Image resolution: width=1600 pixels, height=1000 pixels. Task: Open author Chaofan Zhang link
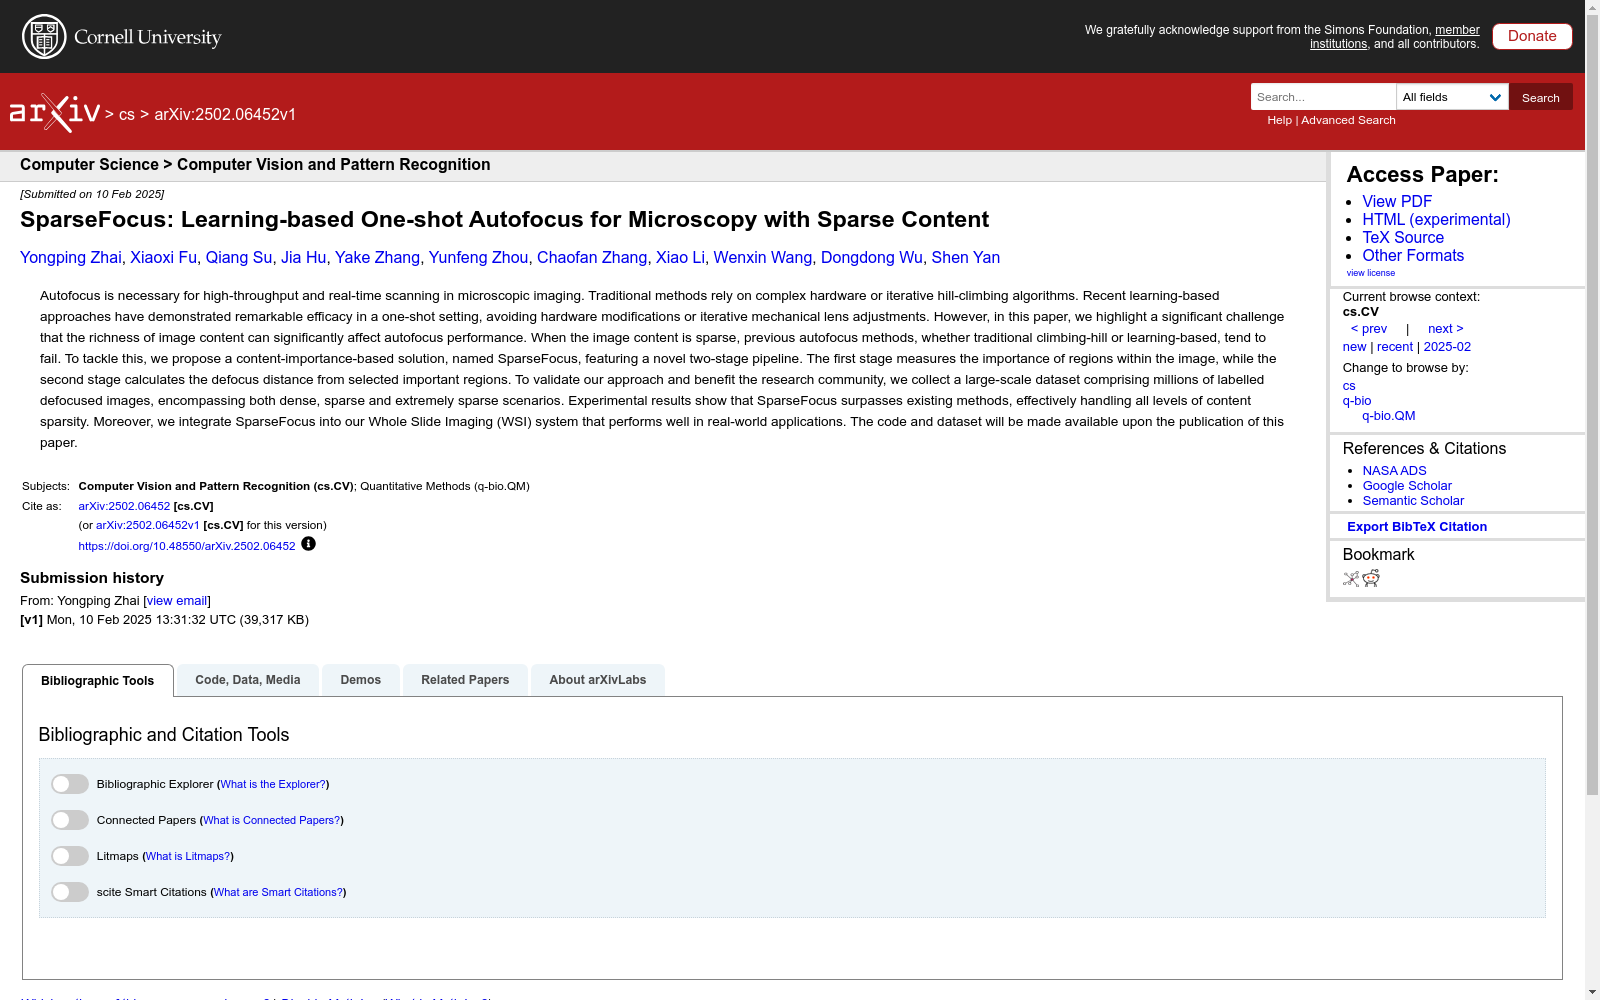point(592,258)
